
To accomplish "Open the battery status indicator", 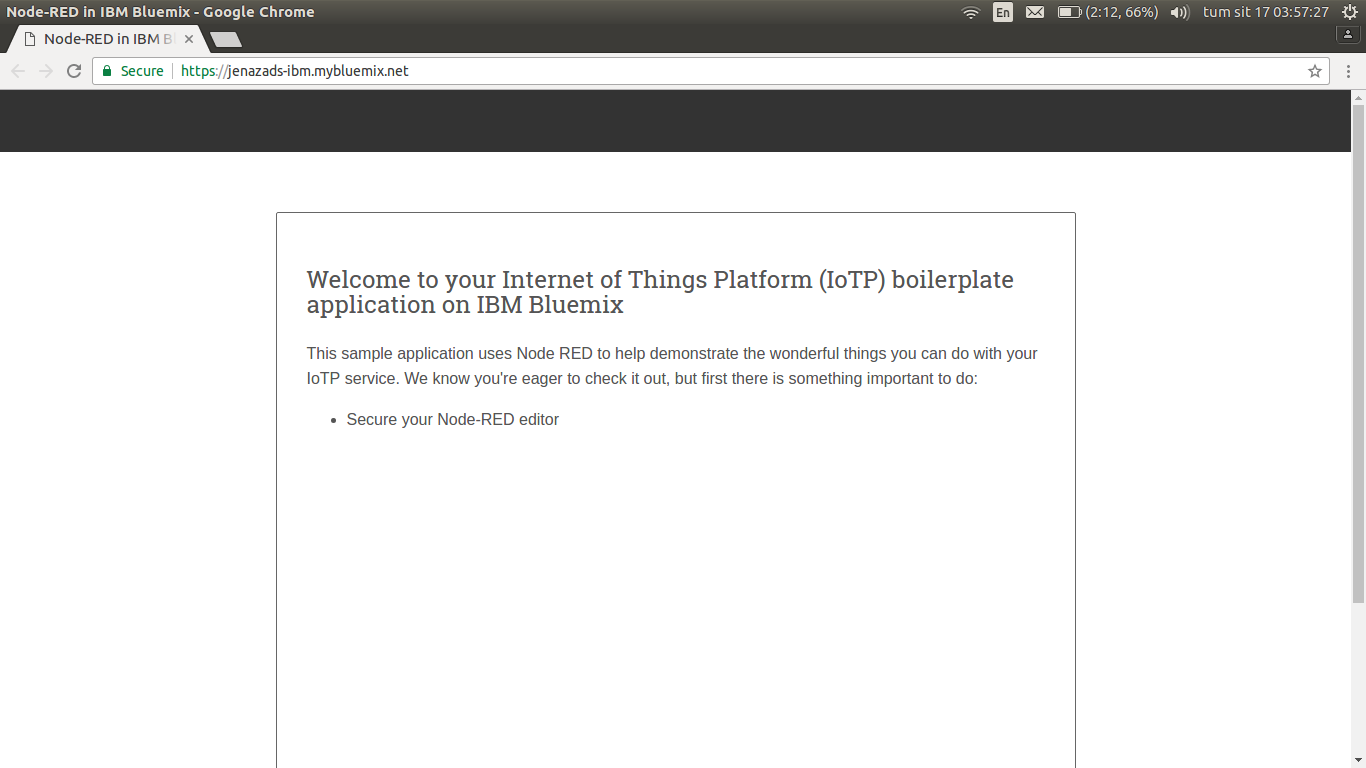I will tap(1108, 12).
